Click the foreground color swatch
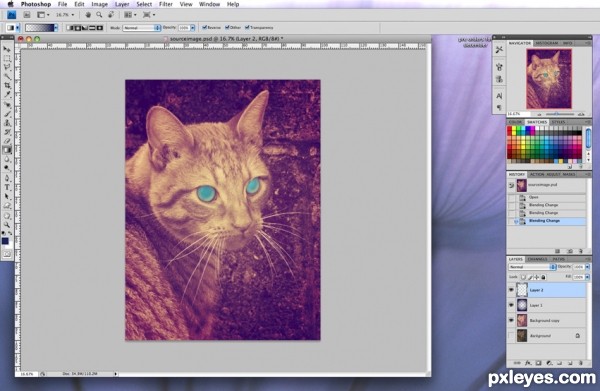Viewport: 600px width, 391px height. pos(5,241)
